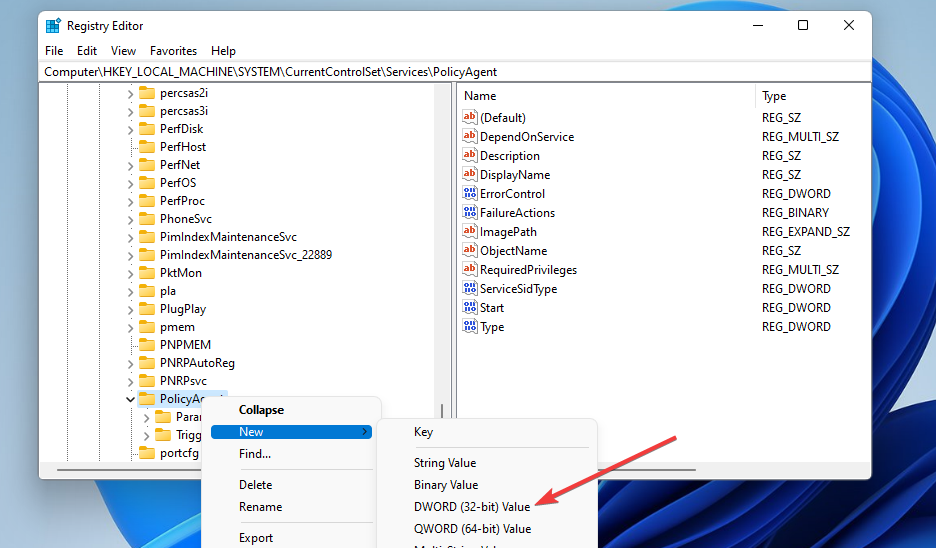The image size is (936, 548).
Task: Expand the percsas3i tree node
Action: 130,111
